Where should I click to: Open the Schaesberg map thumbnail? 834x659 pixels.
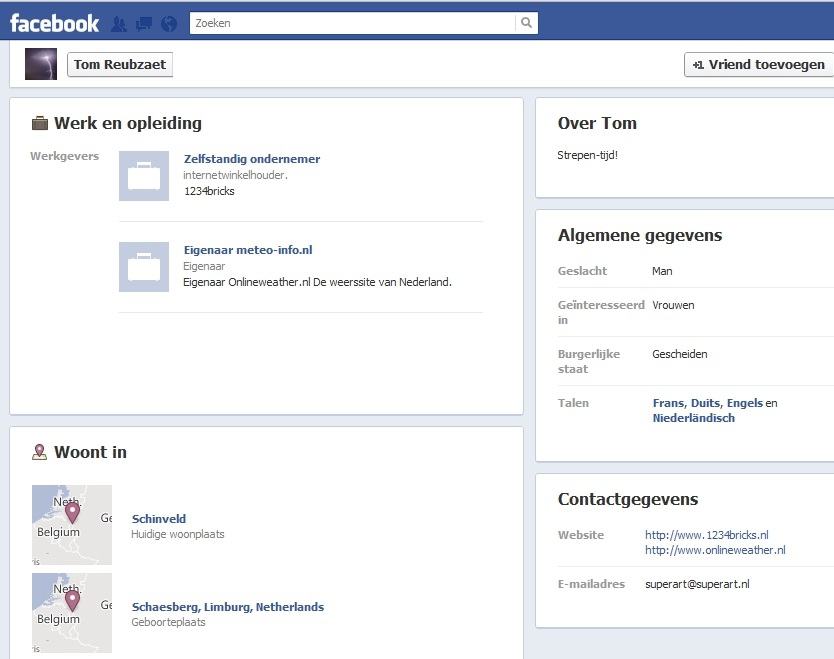(72, 613)
